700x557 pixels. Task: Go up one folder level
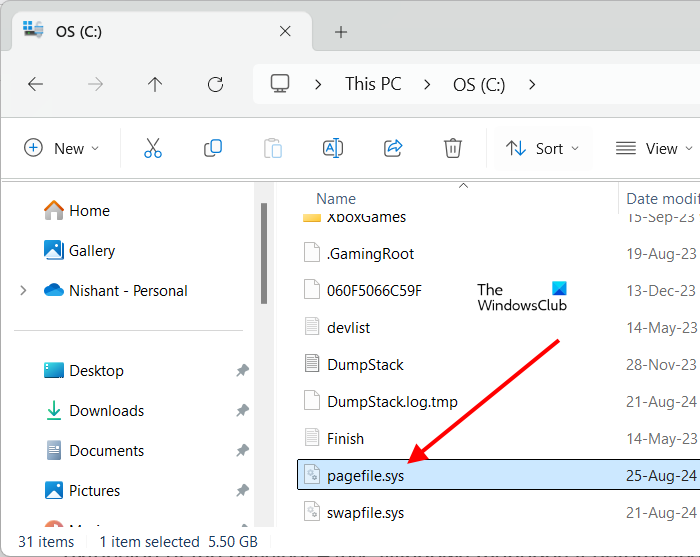[155, 84]
